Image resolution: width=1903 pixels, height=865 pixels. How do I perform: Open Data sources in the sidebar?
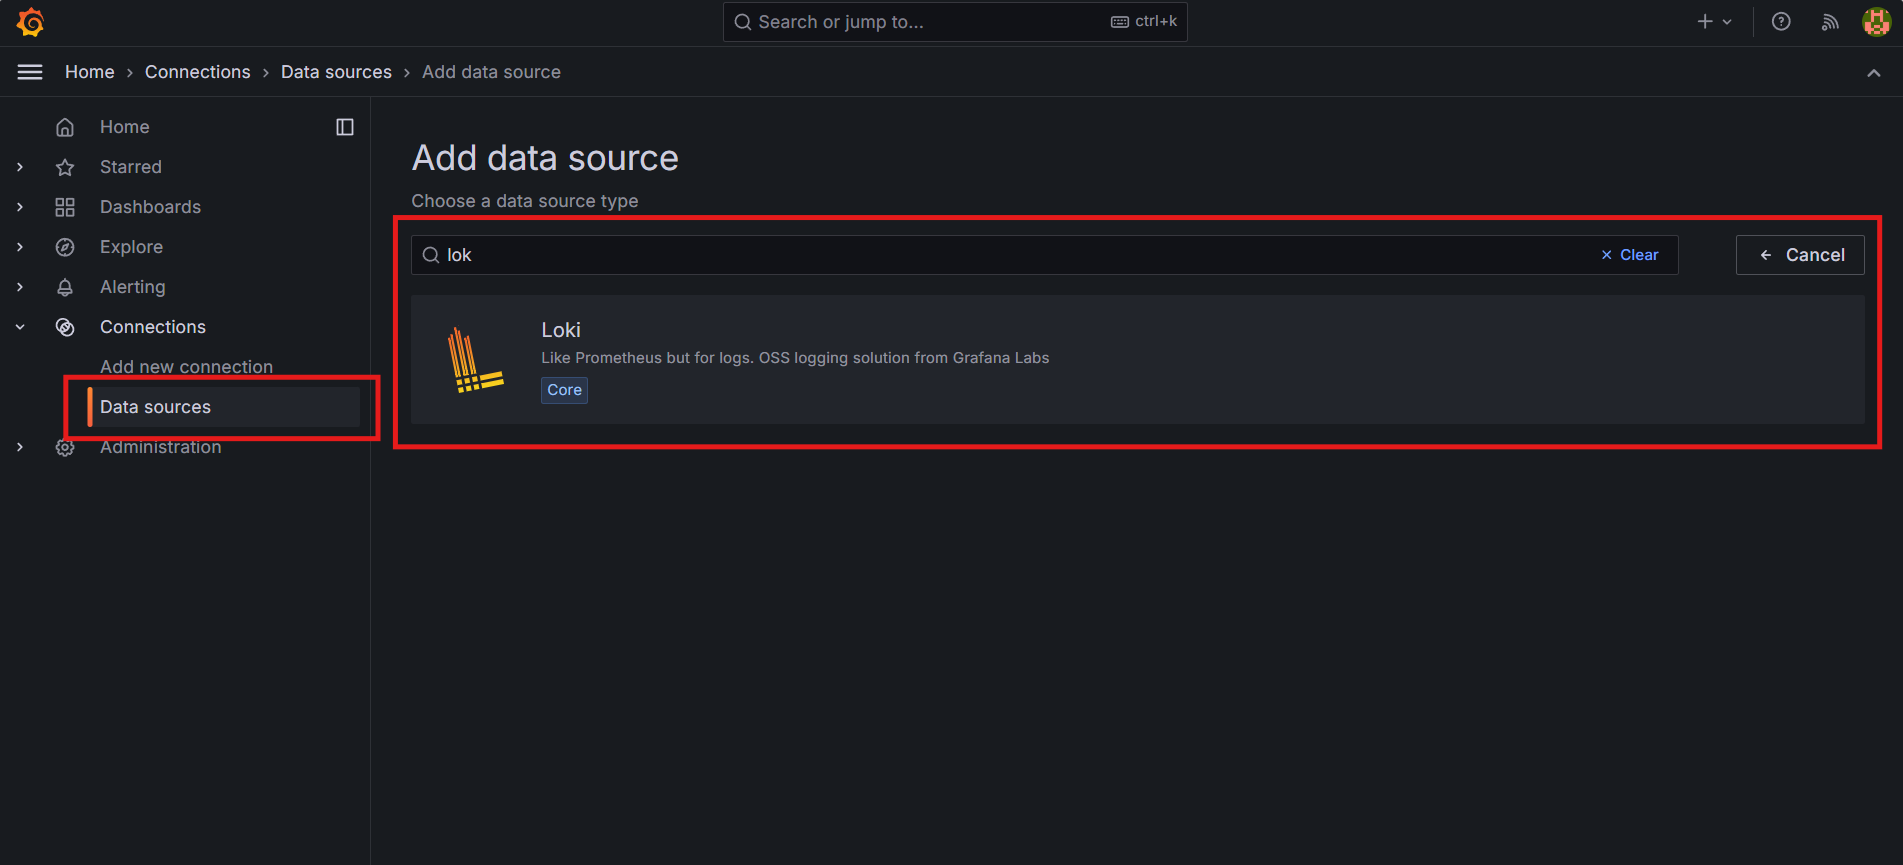pos(155,407)
